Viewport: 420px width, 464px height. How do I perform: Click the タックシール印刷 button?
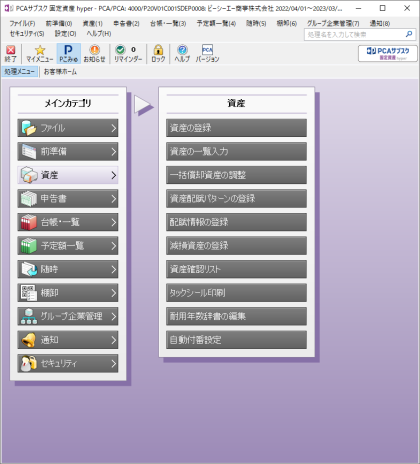[236, 293]
